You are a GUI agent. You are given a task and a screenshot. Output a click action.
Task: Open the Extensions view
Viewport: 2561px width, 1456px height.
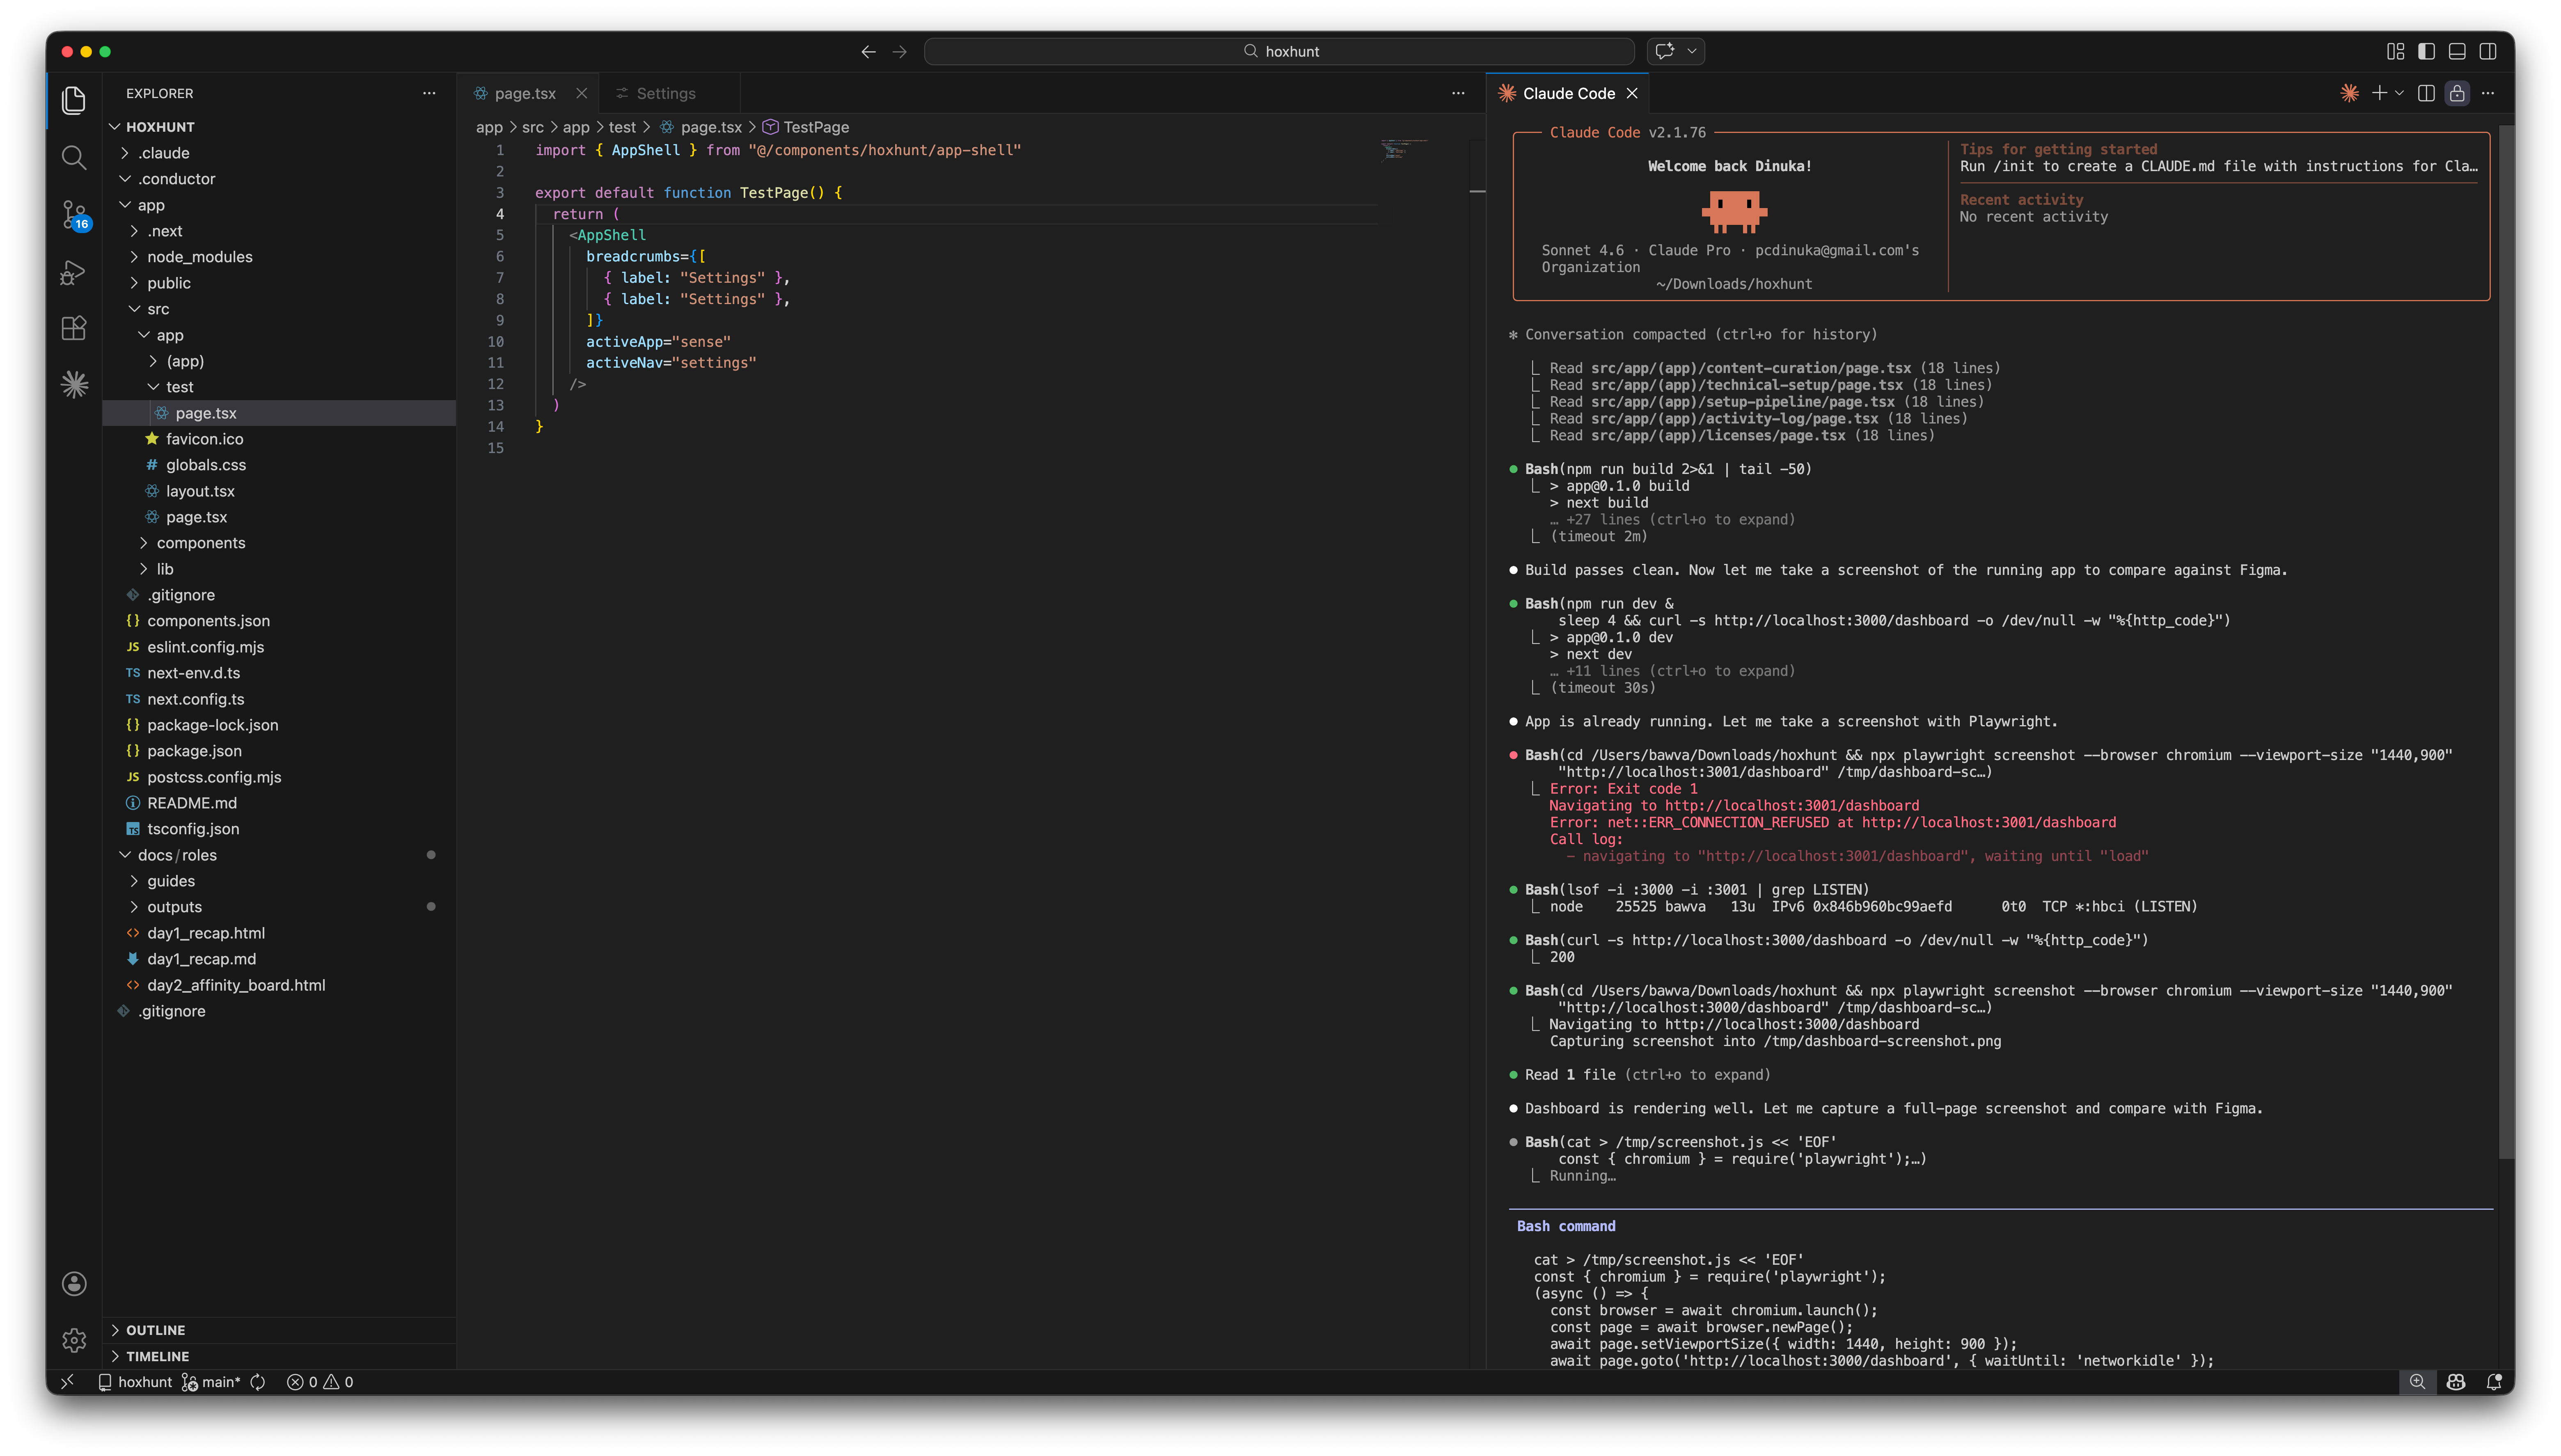[x=73, y=328]
